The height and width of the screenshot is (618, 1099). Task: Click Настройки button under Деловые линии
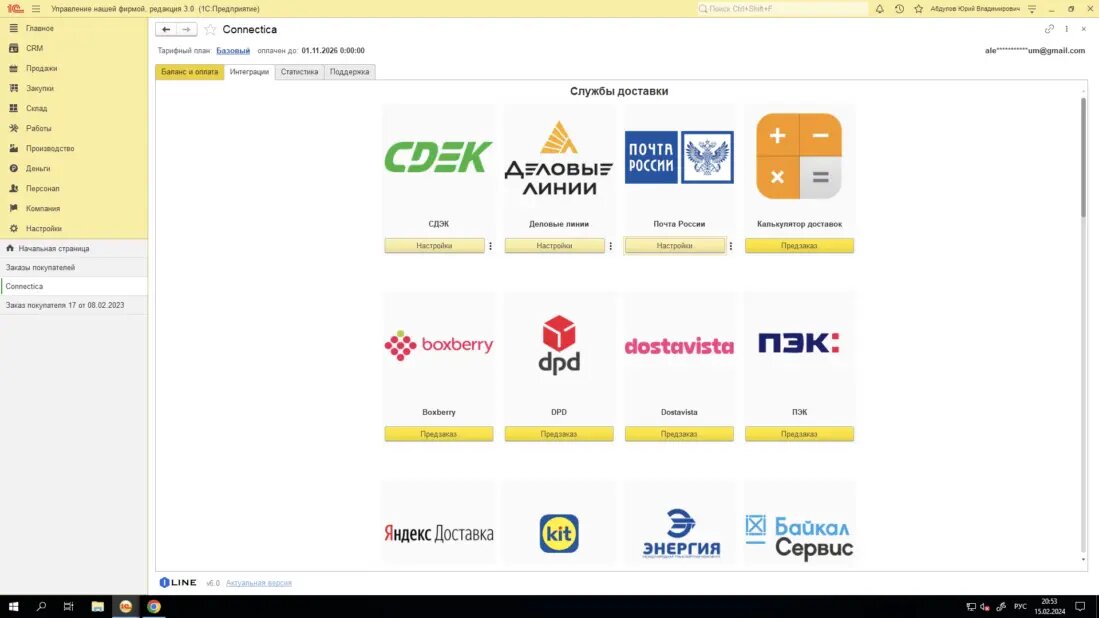(x=554, y=246)
